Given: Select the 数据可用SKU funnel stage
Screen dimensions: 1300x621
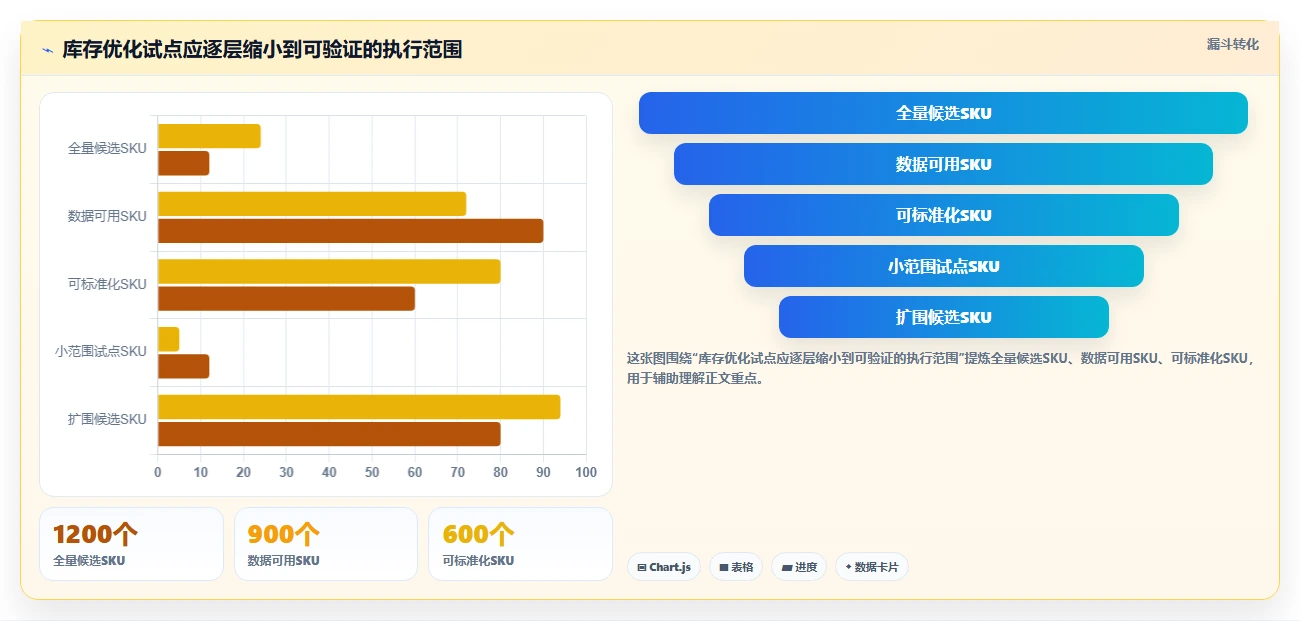Looking at the screenshot, I should tap(943, 164).
